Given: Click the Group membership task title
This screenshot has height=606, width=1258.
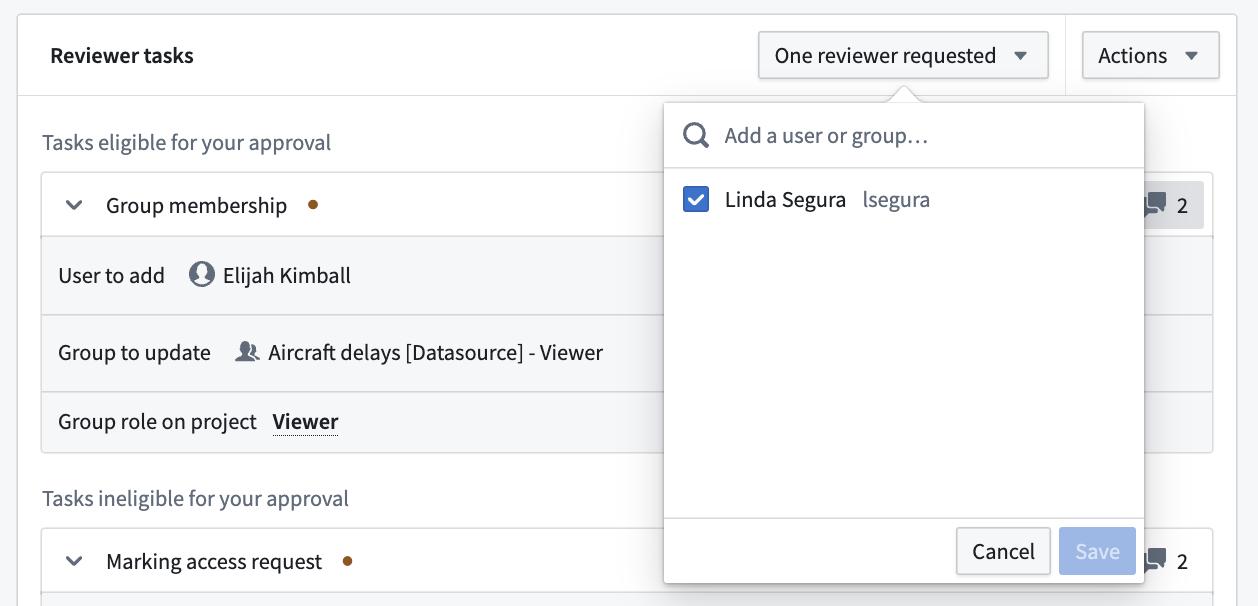Looking at the screenshot, I should click(196, 206).
